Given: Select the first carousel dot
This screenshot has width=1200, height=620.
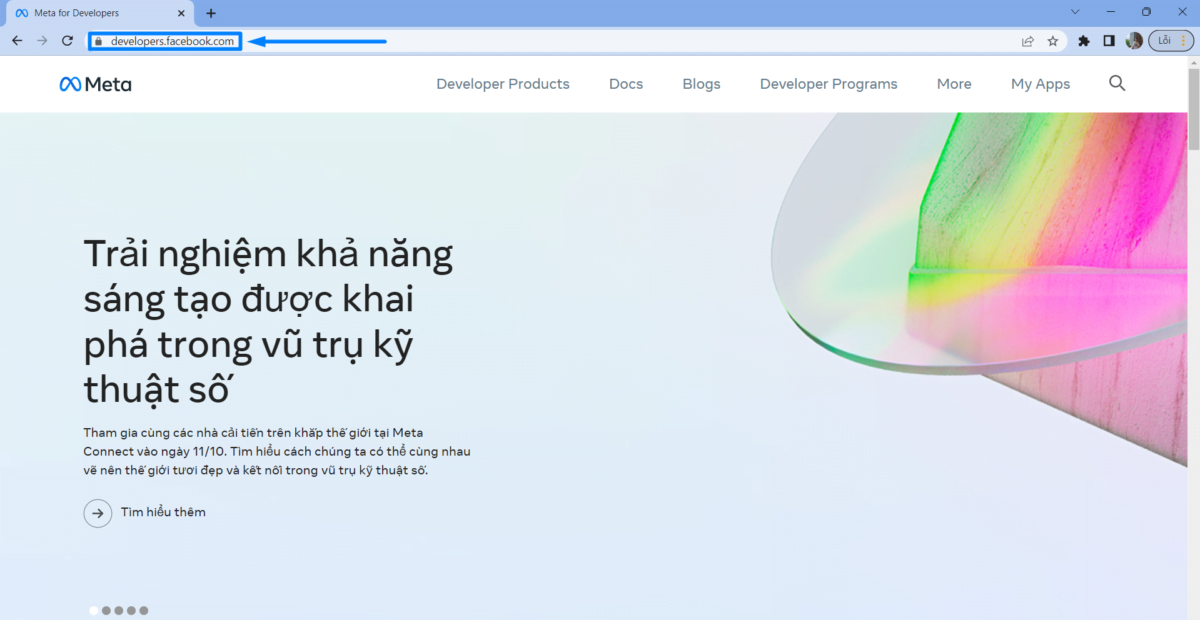Looking at the screenshot, I should click(94, 610).
